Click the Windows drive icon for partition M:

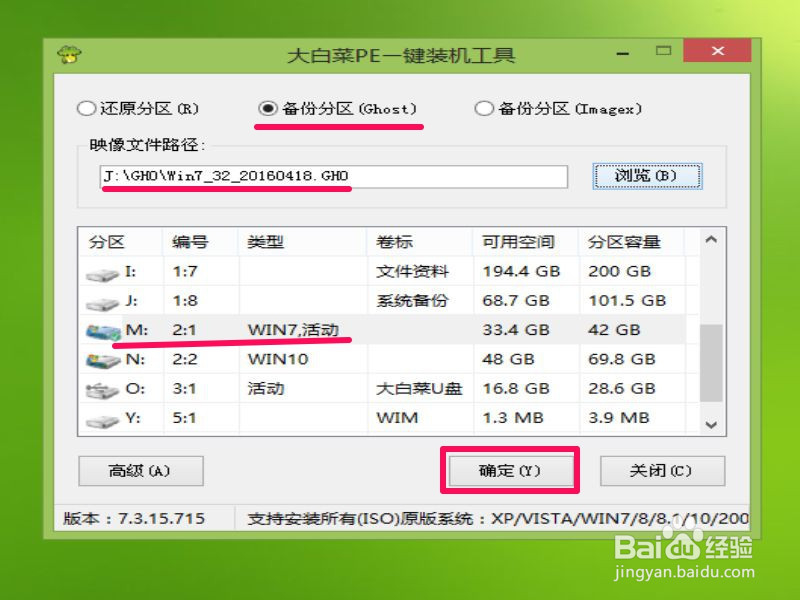click(103, 332)
